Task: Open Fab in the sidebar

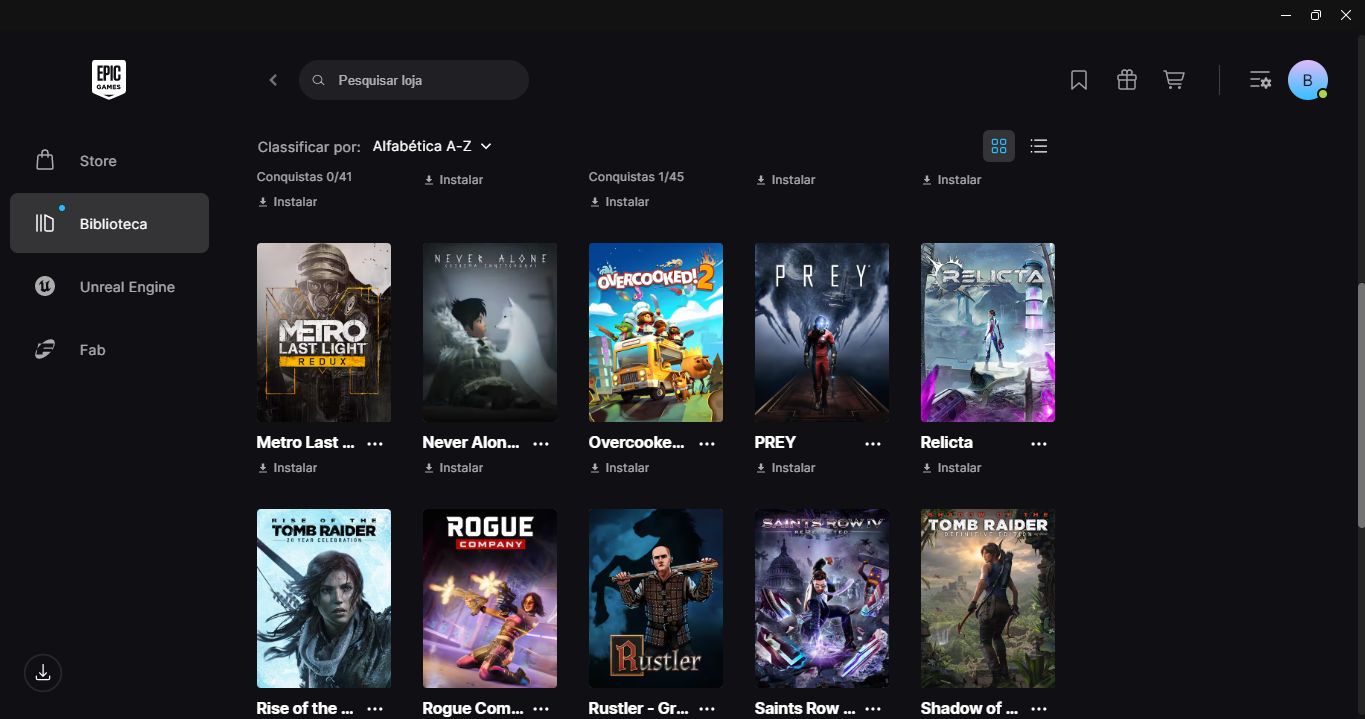Action: click(109, 349)
